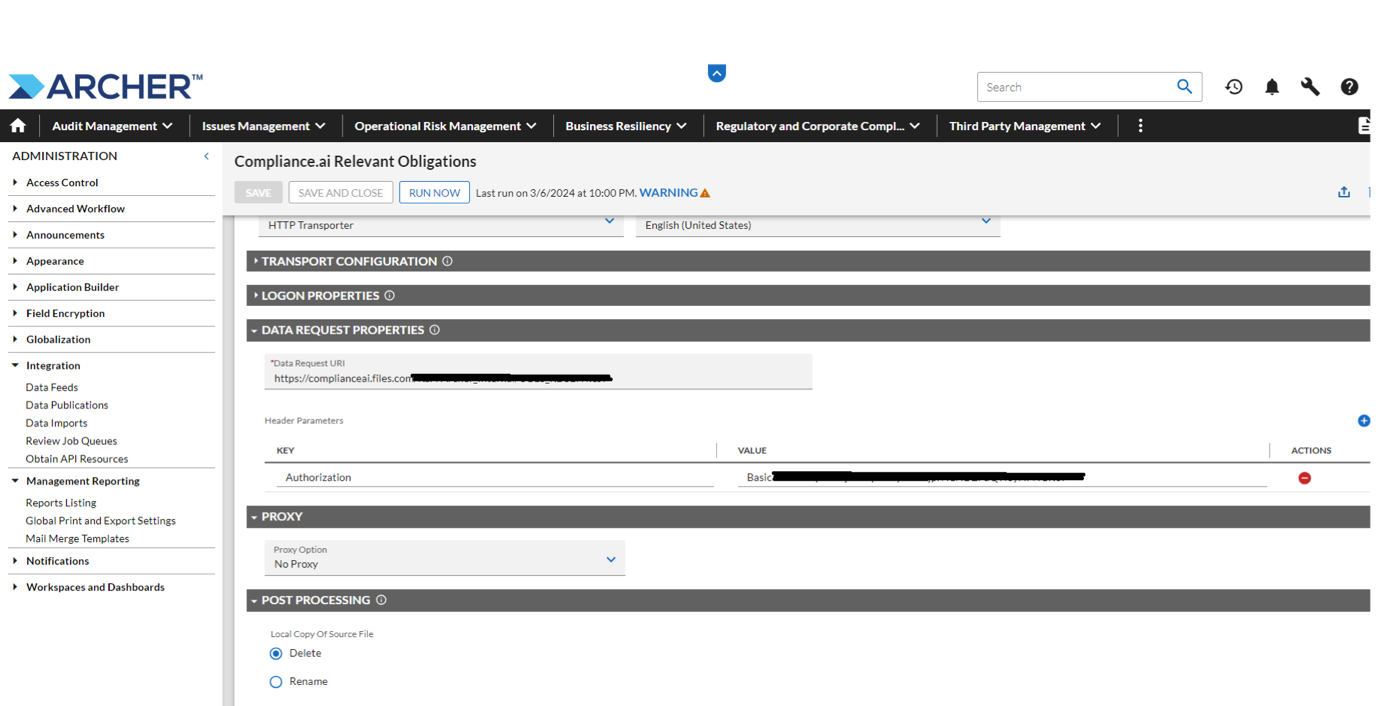Viewport: 1376px width, 706px height.
Task: Click the export share icon
Action: [x=1344, y=192]
